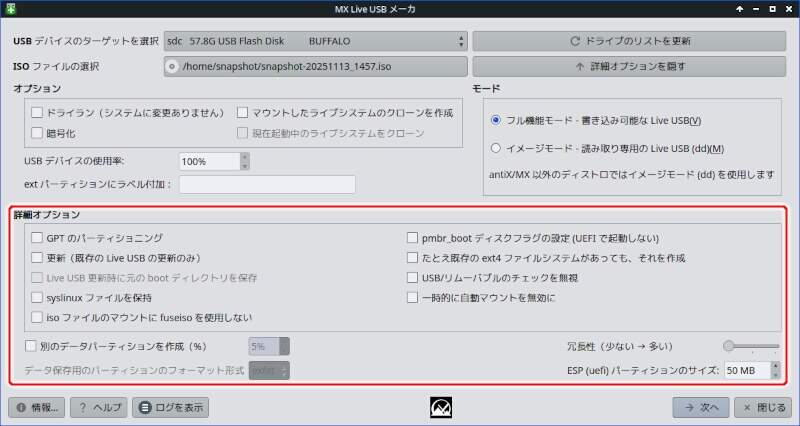Screen dimensions: 800x426
Task: Enable GPT のパーティショニング checkbox
Action: click(37, 238)
